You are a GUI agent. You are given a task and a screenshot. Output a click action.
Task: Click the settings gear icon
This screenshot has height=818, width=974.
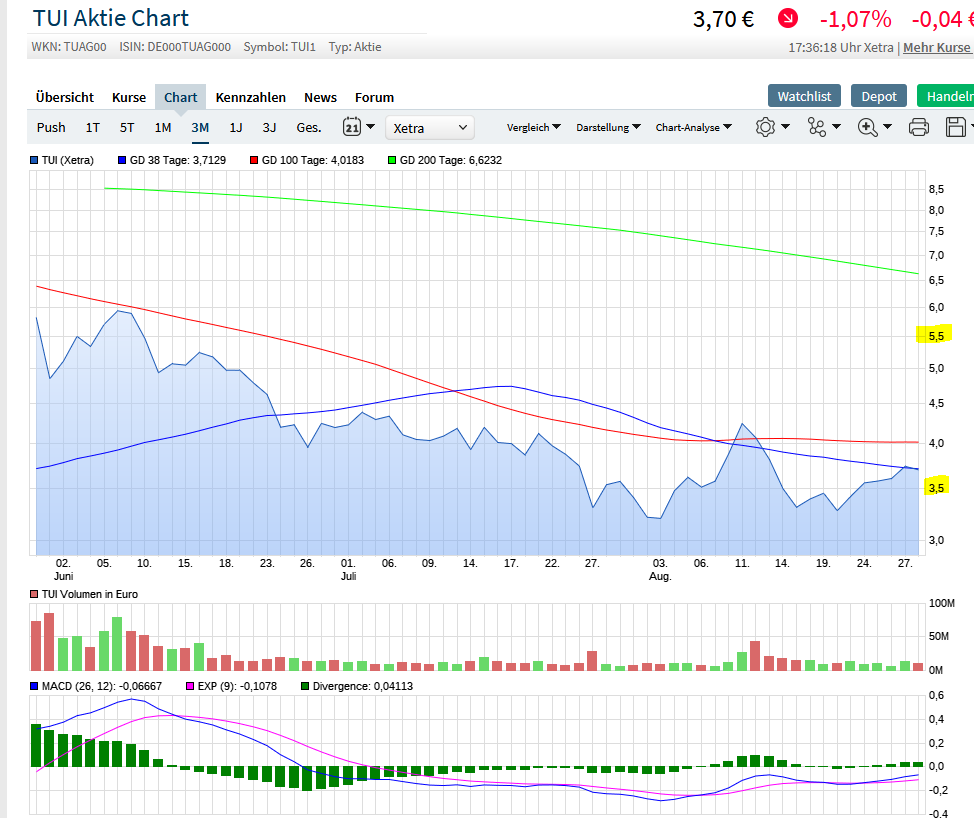[766, 127]
